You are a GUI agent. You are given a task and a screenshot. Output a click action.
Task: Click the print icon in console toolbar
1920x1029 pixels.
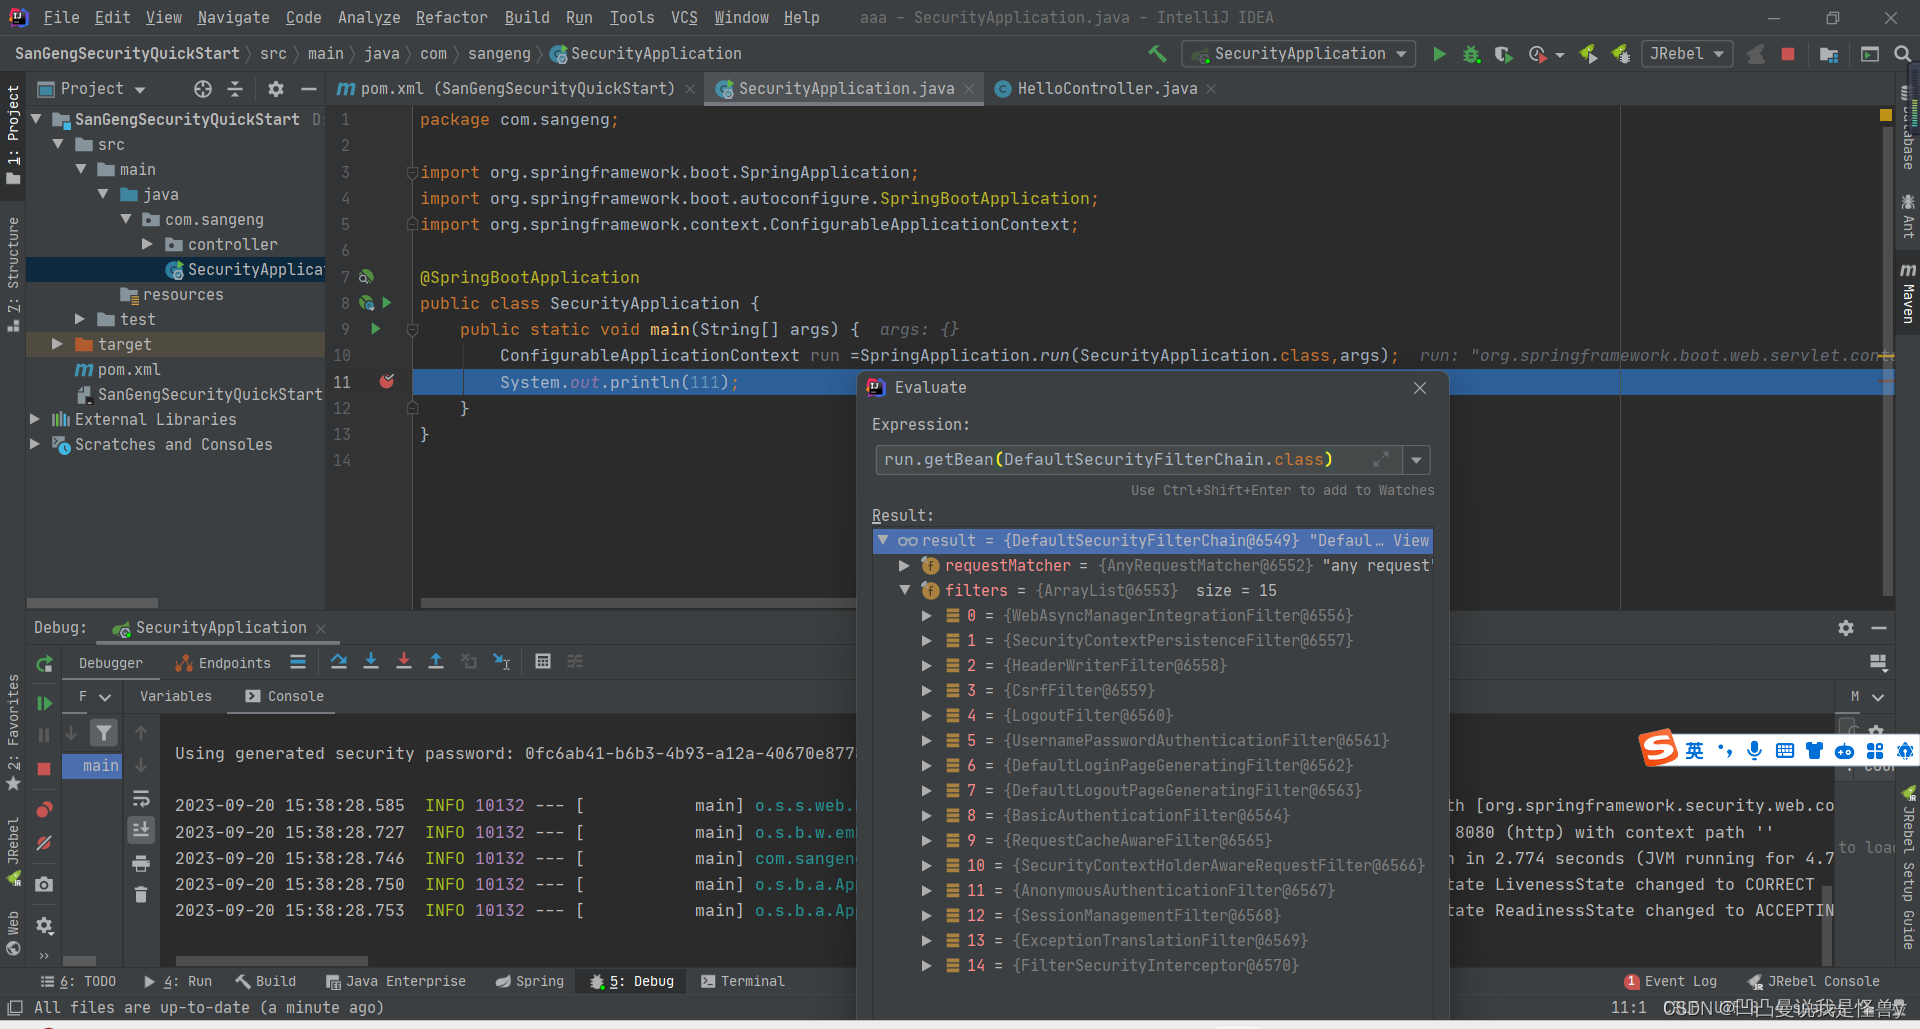141,863
